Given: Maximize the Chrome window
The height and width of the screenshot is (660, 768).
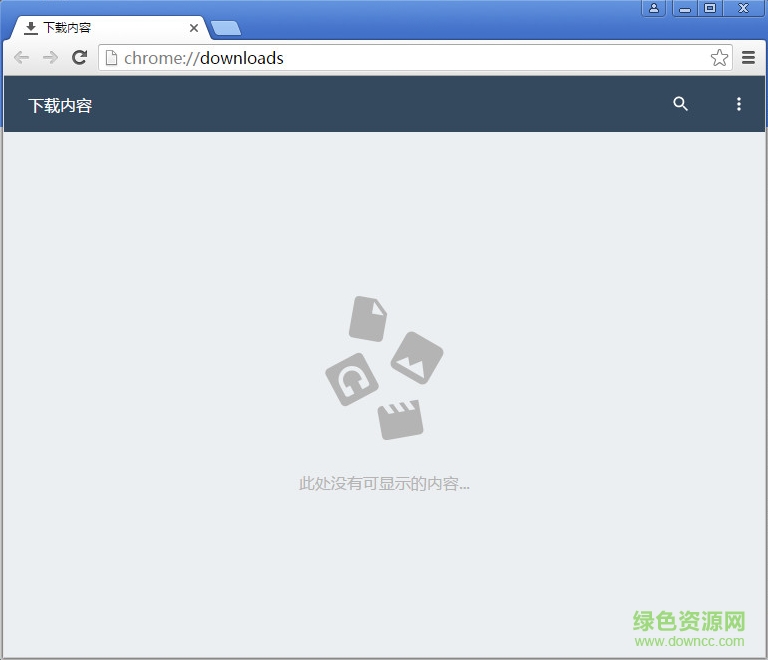Looking at the screenshot, I should tap(710, 8).
